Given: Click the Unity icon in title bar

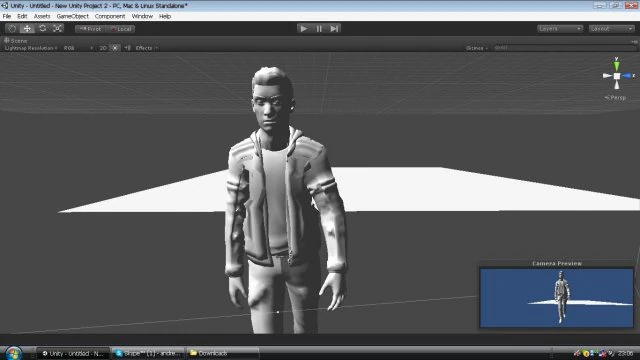Looking at the screenshot, I should pos(4,6).
